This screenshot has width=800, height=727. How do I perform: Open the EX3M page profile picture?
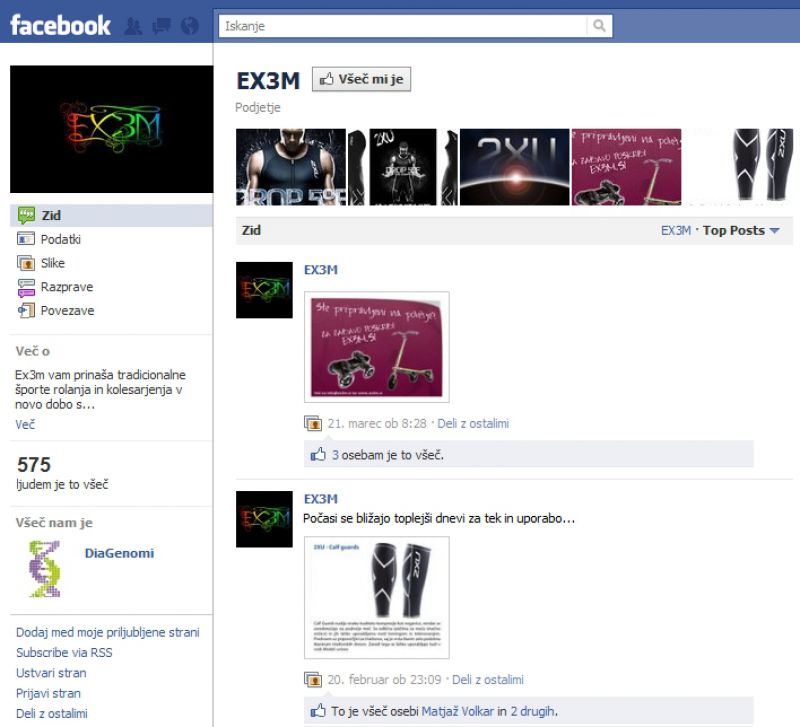112,129
